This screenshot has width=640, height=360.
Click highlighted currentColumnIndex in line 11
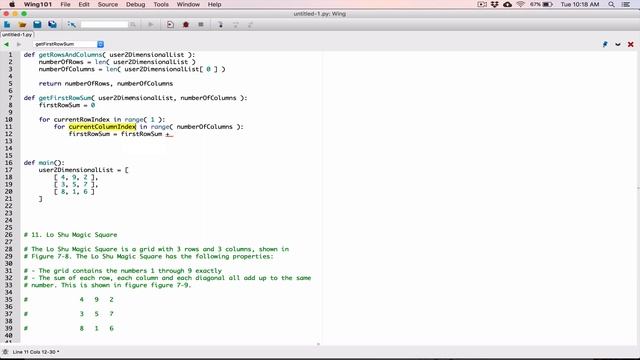click(x=102, y=127)
